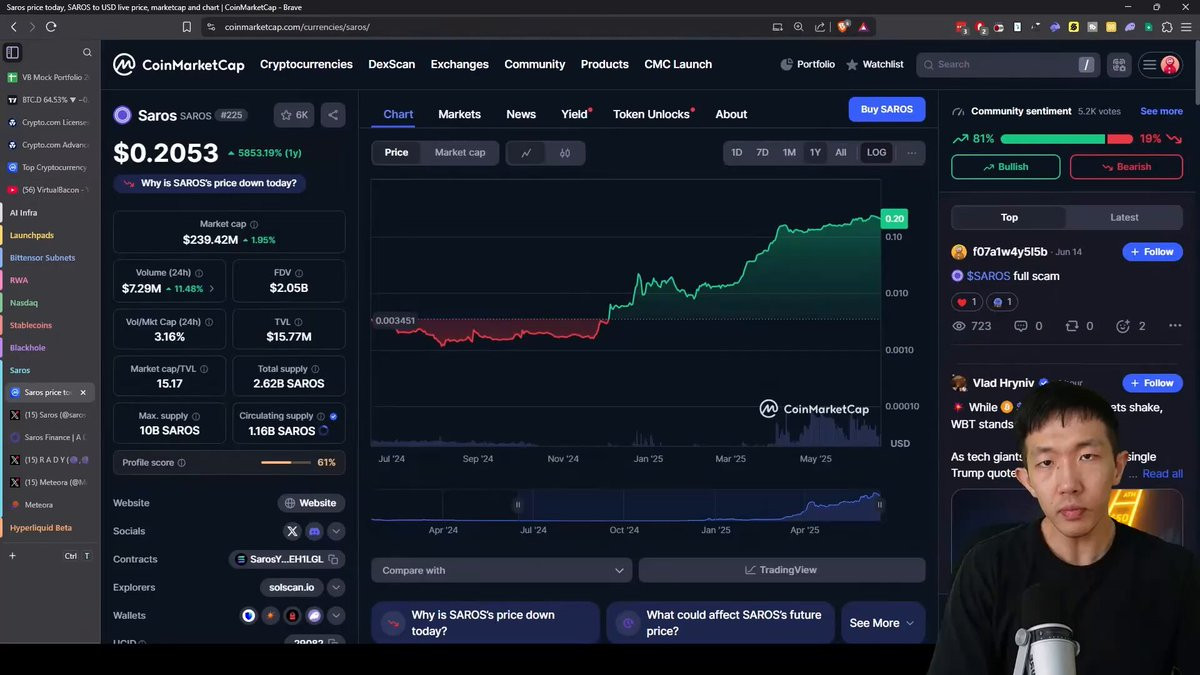Open See more community sentiment link
The width and height of the screenshot is (1200, 675).
[x=1161, y=111]
